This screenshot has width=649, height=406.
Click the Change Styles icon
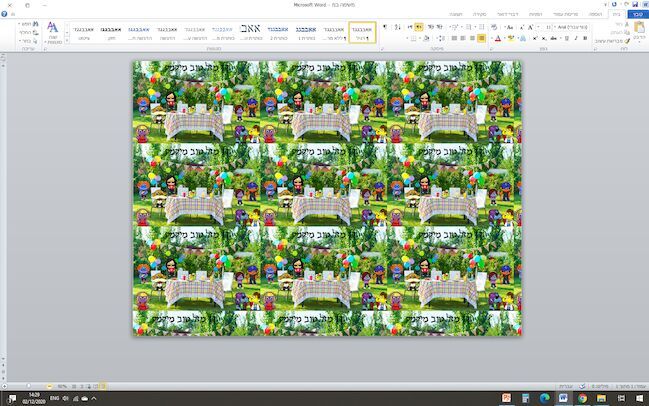click(52, 28)
